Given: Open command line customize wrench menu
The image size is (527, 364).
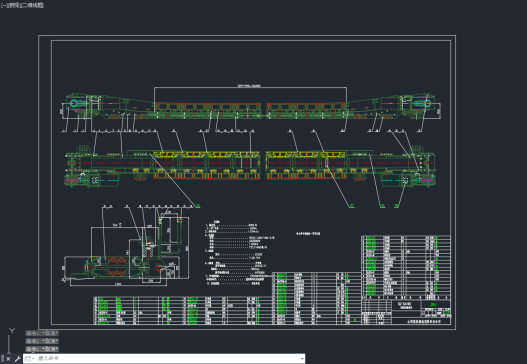Looking at the screenshot, I should (x=17, y=359).
